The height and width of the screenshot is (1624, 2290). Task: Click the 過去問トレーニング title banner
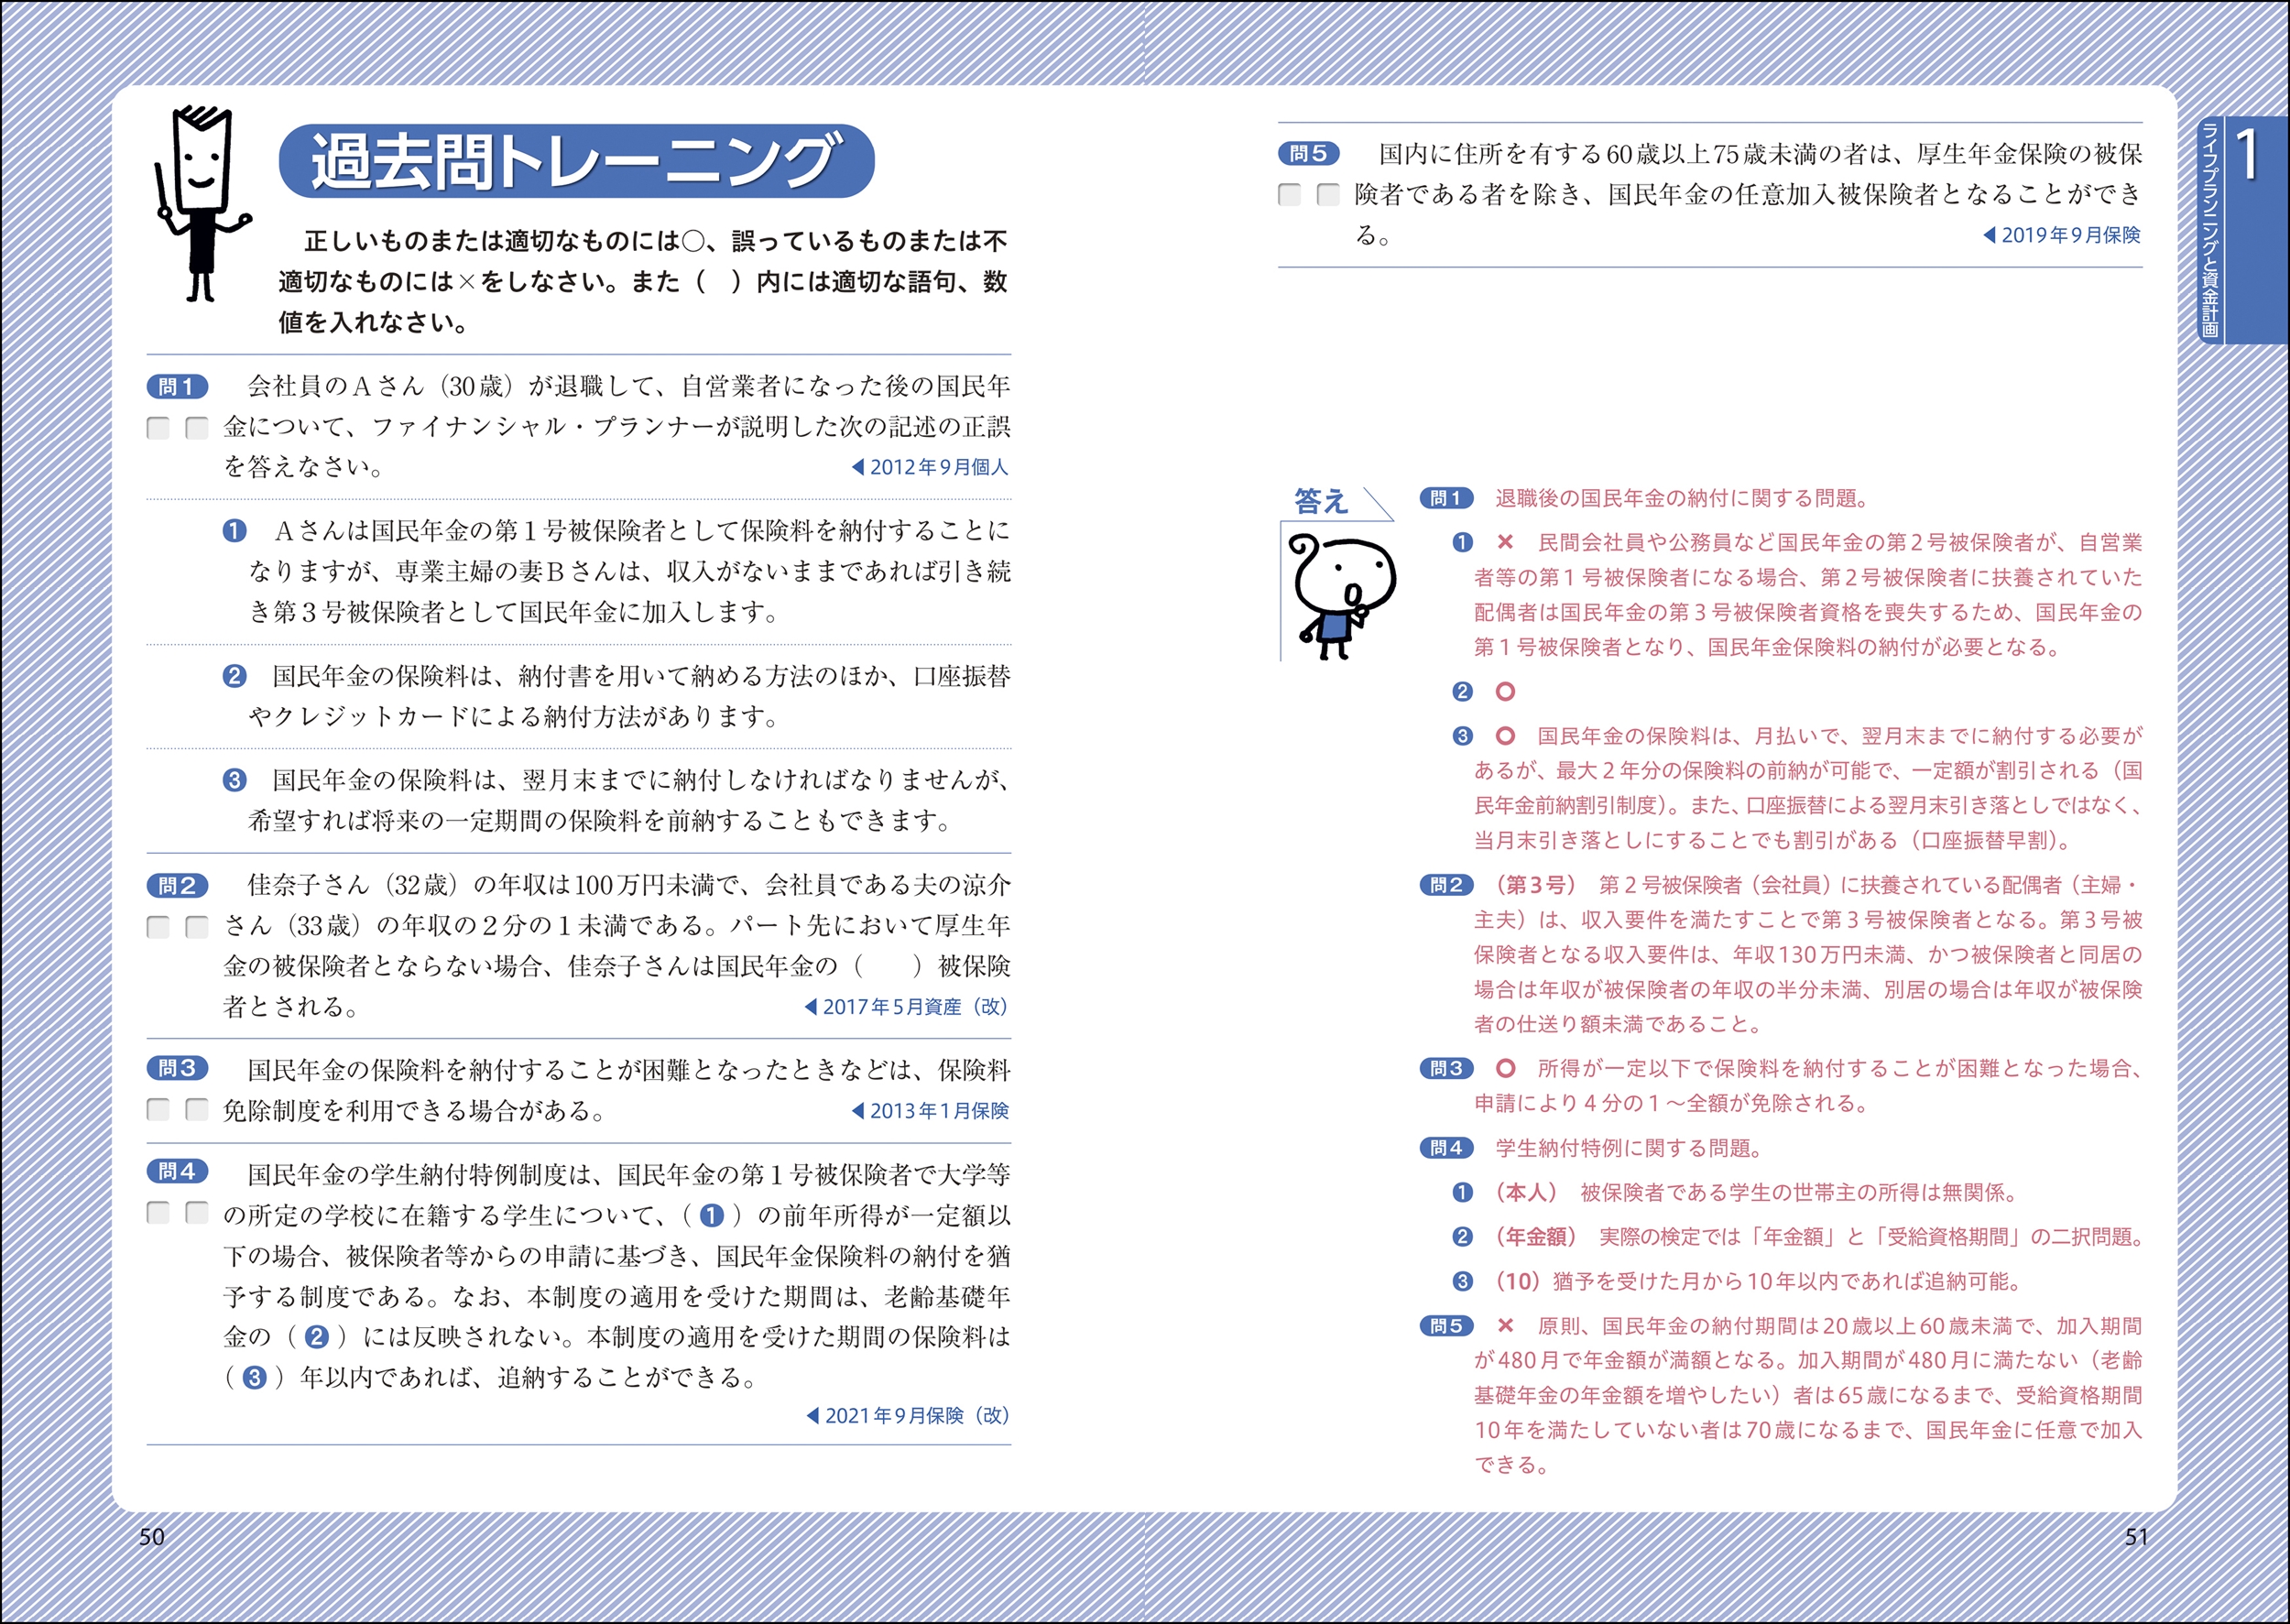(x=576, y=161)
